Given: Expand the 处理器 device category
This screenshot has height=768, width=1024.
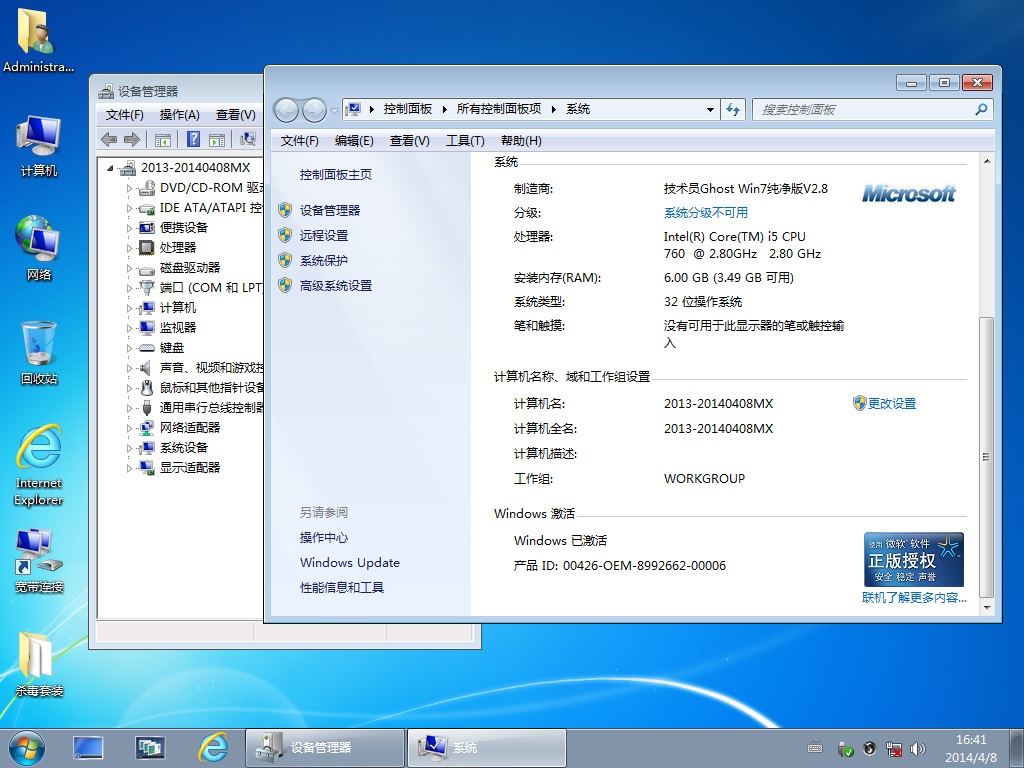Looking at the screenshot, I should click(x=129, y=248).
